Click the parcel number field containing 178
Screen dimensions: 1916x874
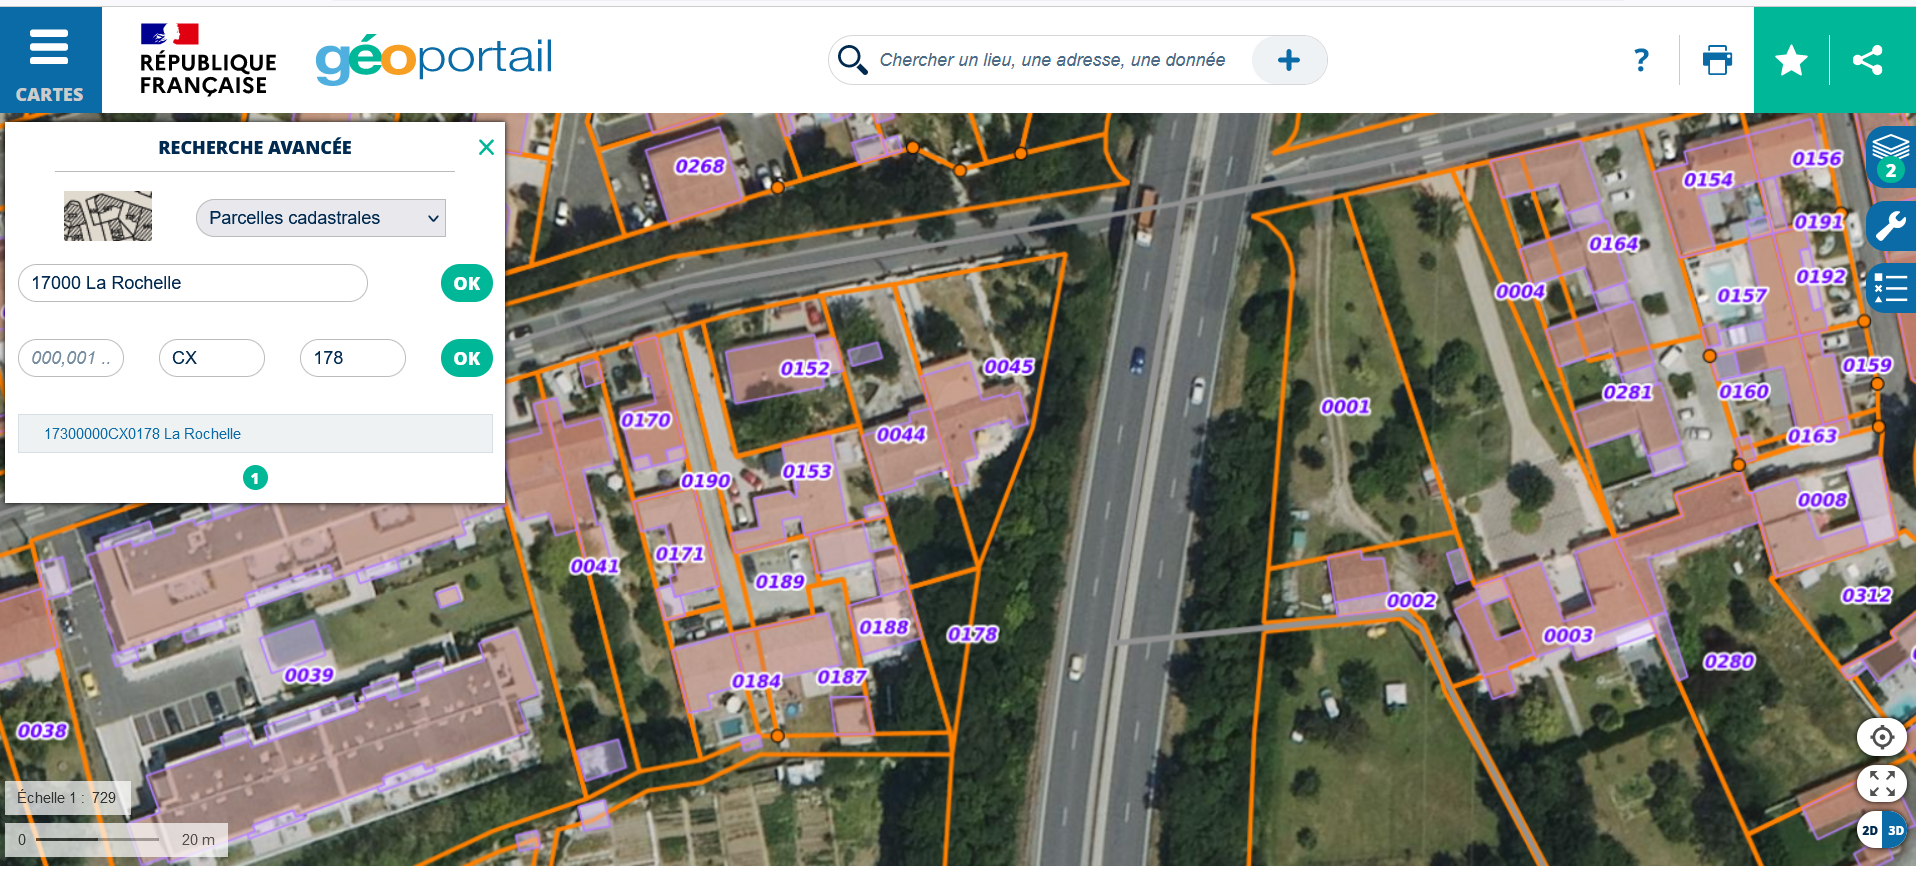pyautogui.click(x=352, y=358)
